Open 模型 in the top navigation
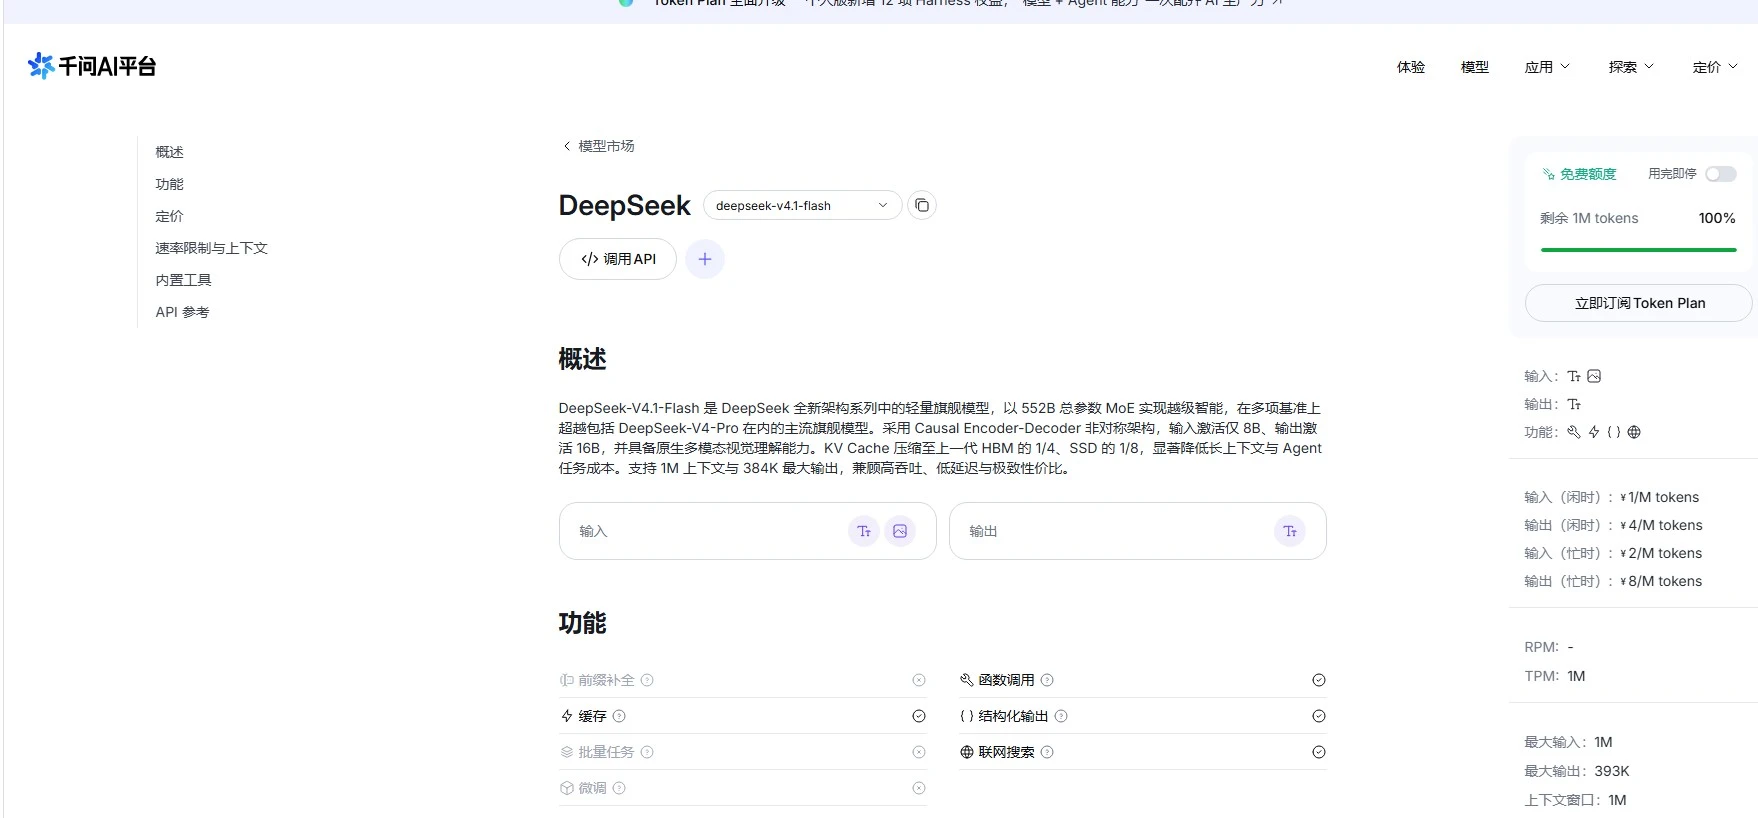 click(1475, 67)
